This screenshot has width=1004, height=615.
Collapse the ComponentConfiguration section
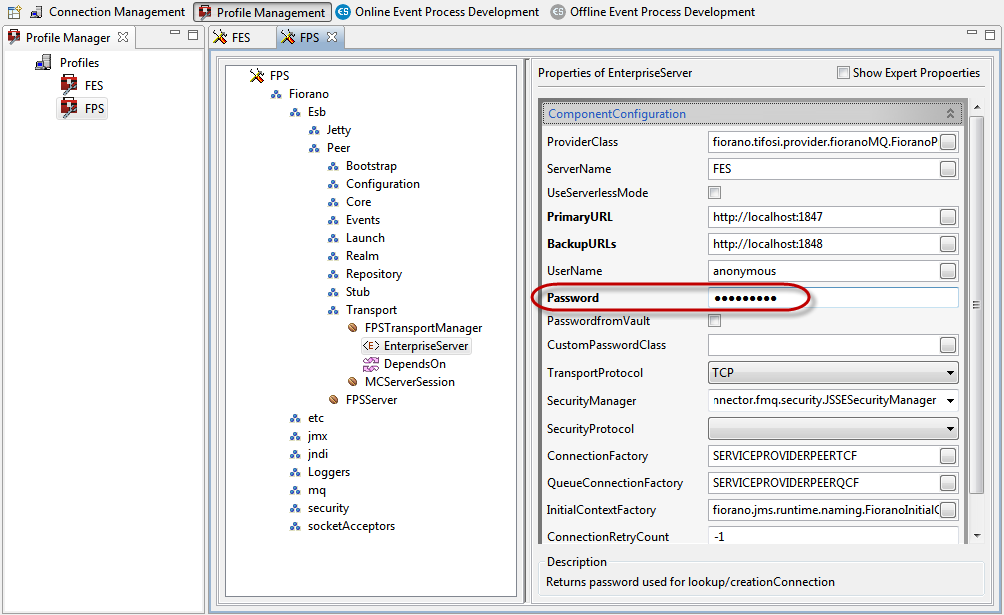950,114
